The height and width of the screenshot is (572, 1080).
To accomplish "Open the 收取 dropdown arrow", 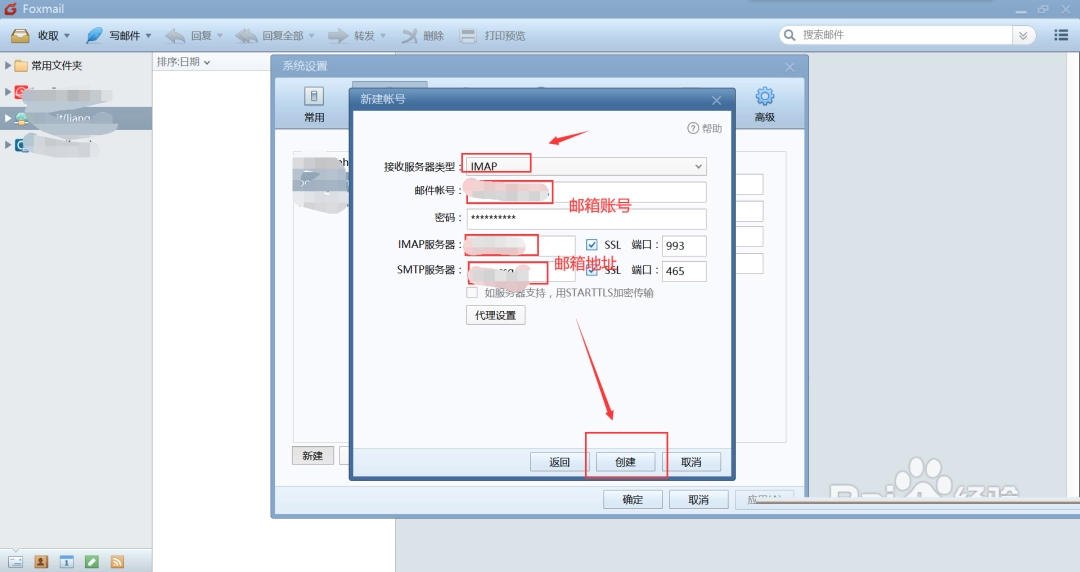I will point(67,36).
